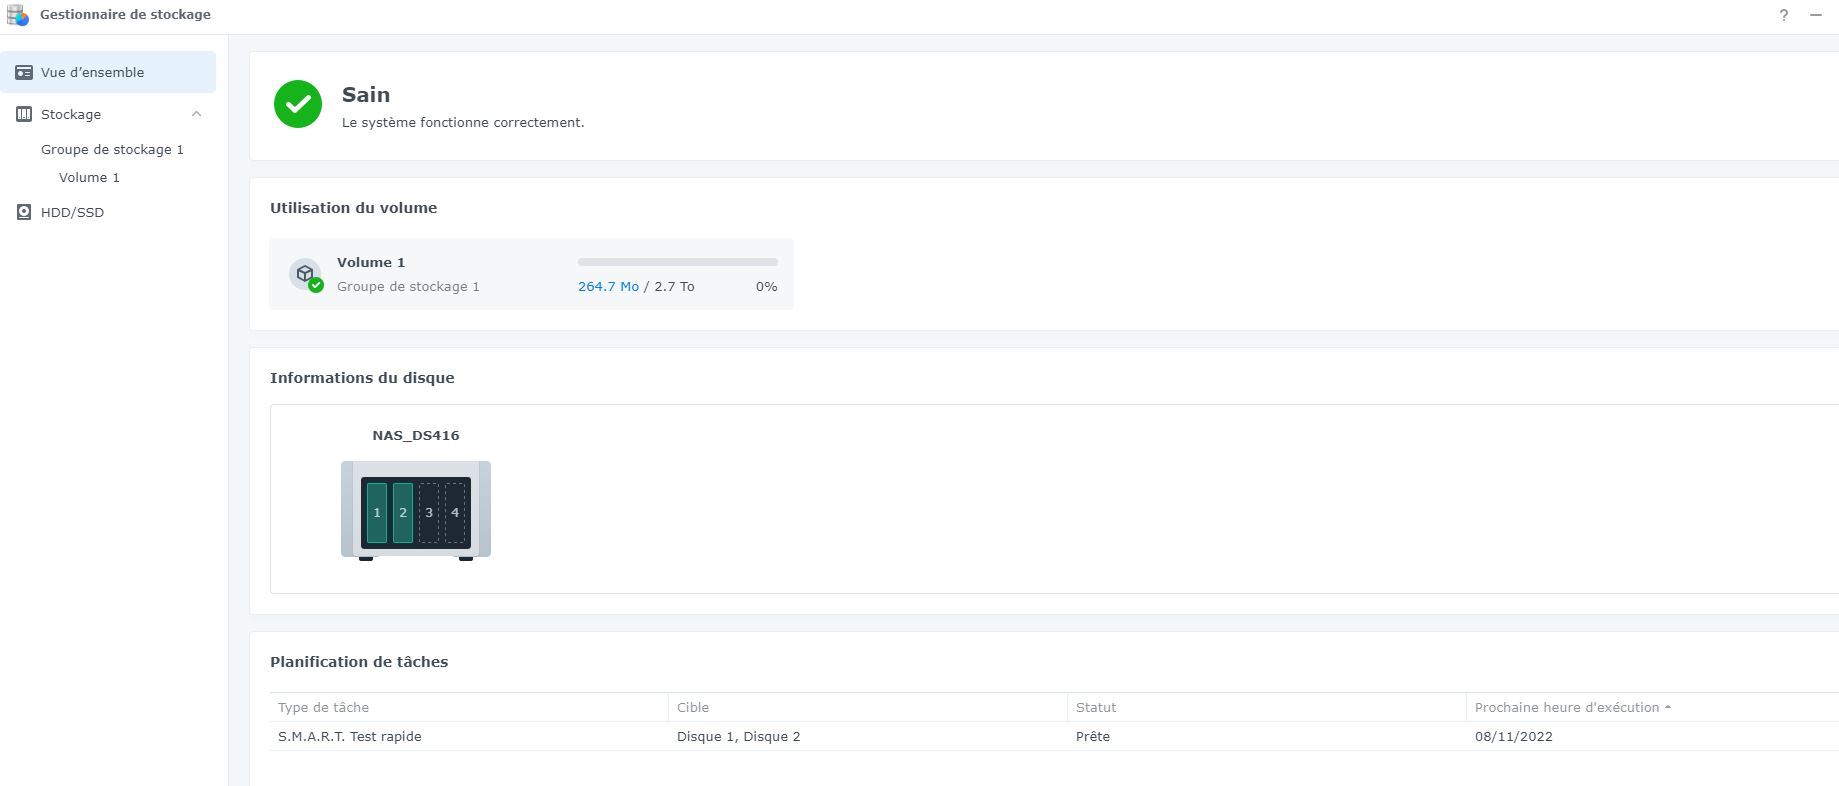Click the Type de tâche column header
This screenshot has height=786, width=1839.
pos(323,707)
